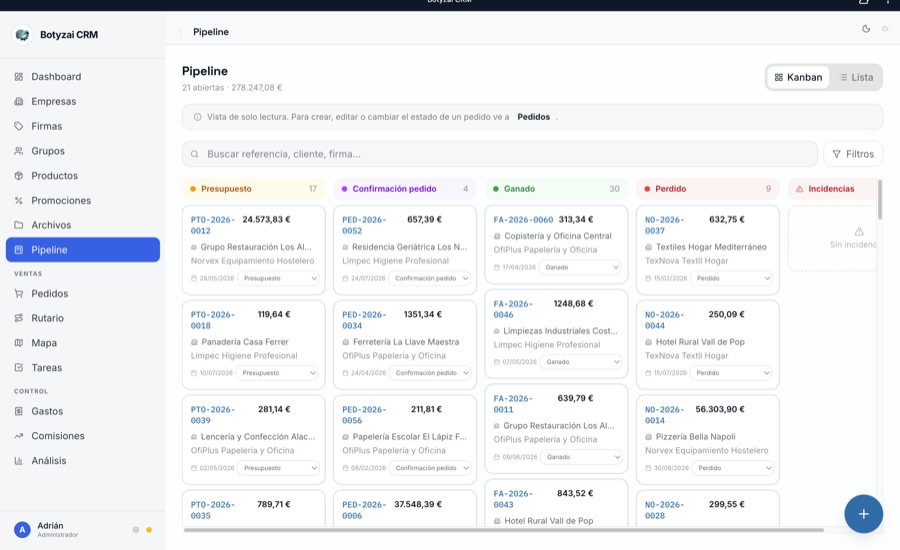The image size is (900, 550).
Task: Click Hotel Rural Vall de Pop in Perdido
Action: 700,342
